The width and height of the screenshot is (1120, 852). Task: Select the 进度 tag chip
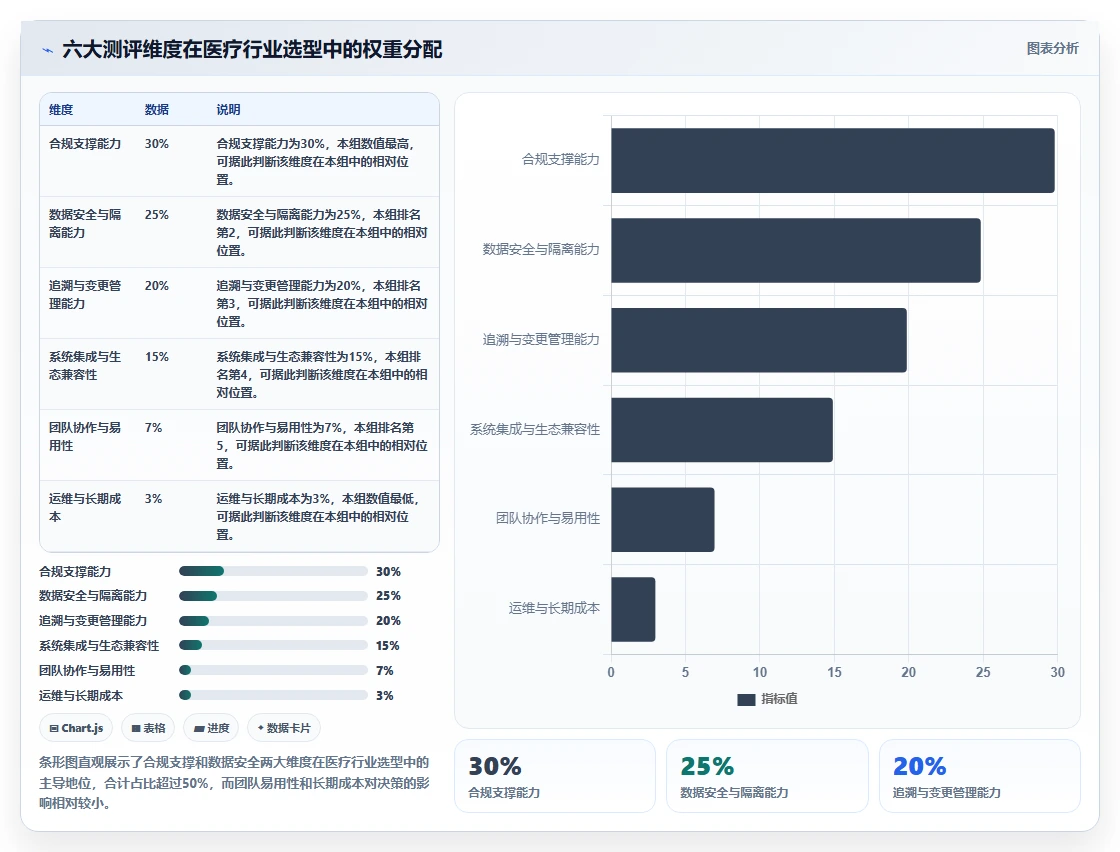pos(211,728)
